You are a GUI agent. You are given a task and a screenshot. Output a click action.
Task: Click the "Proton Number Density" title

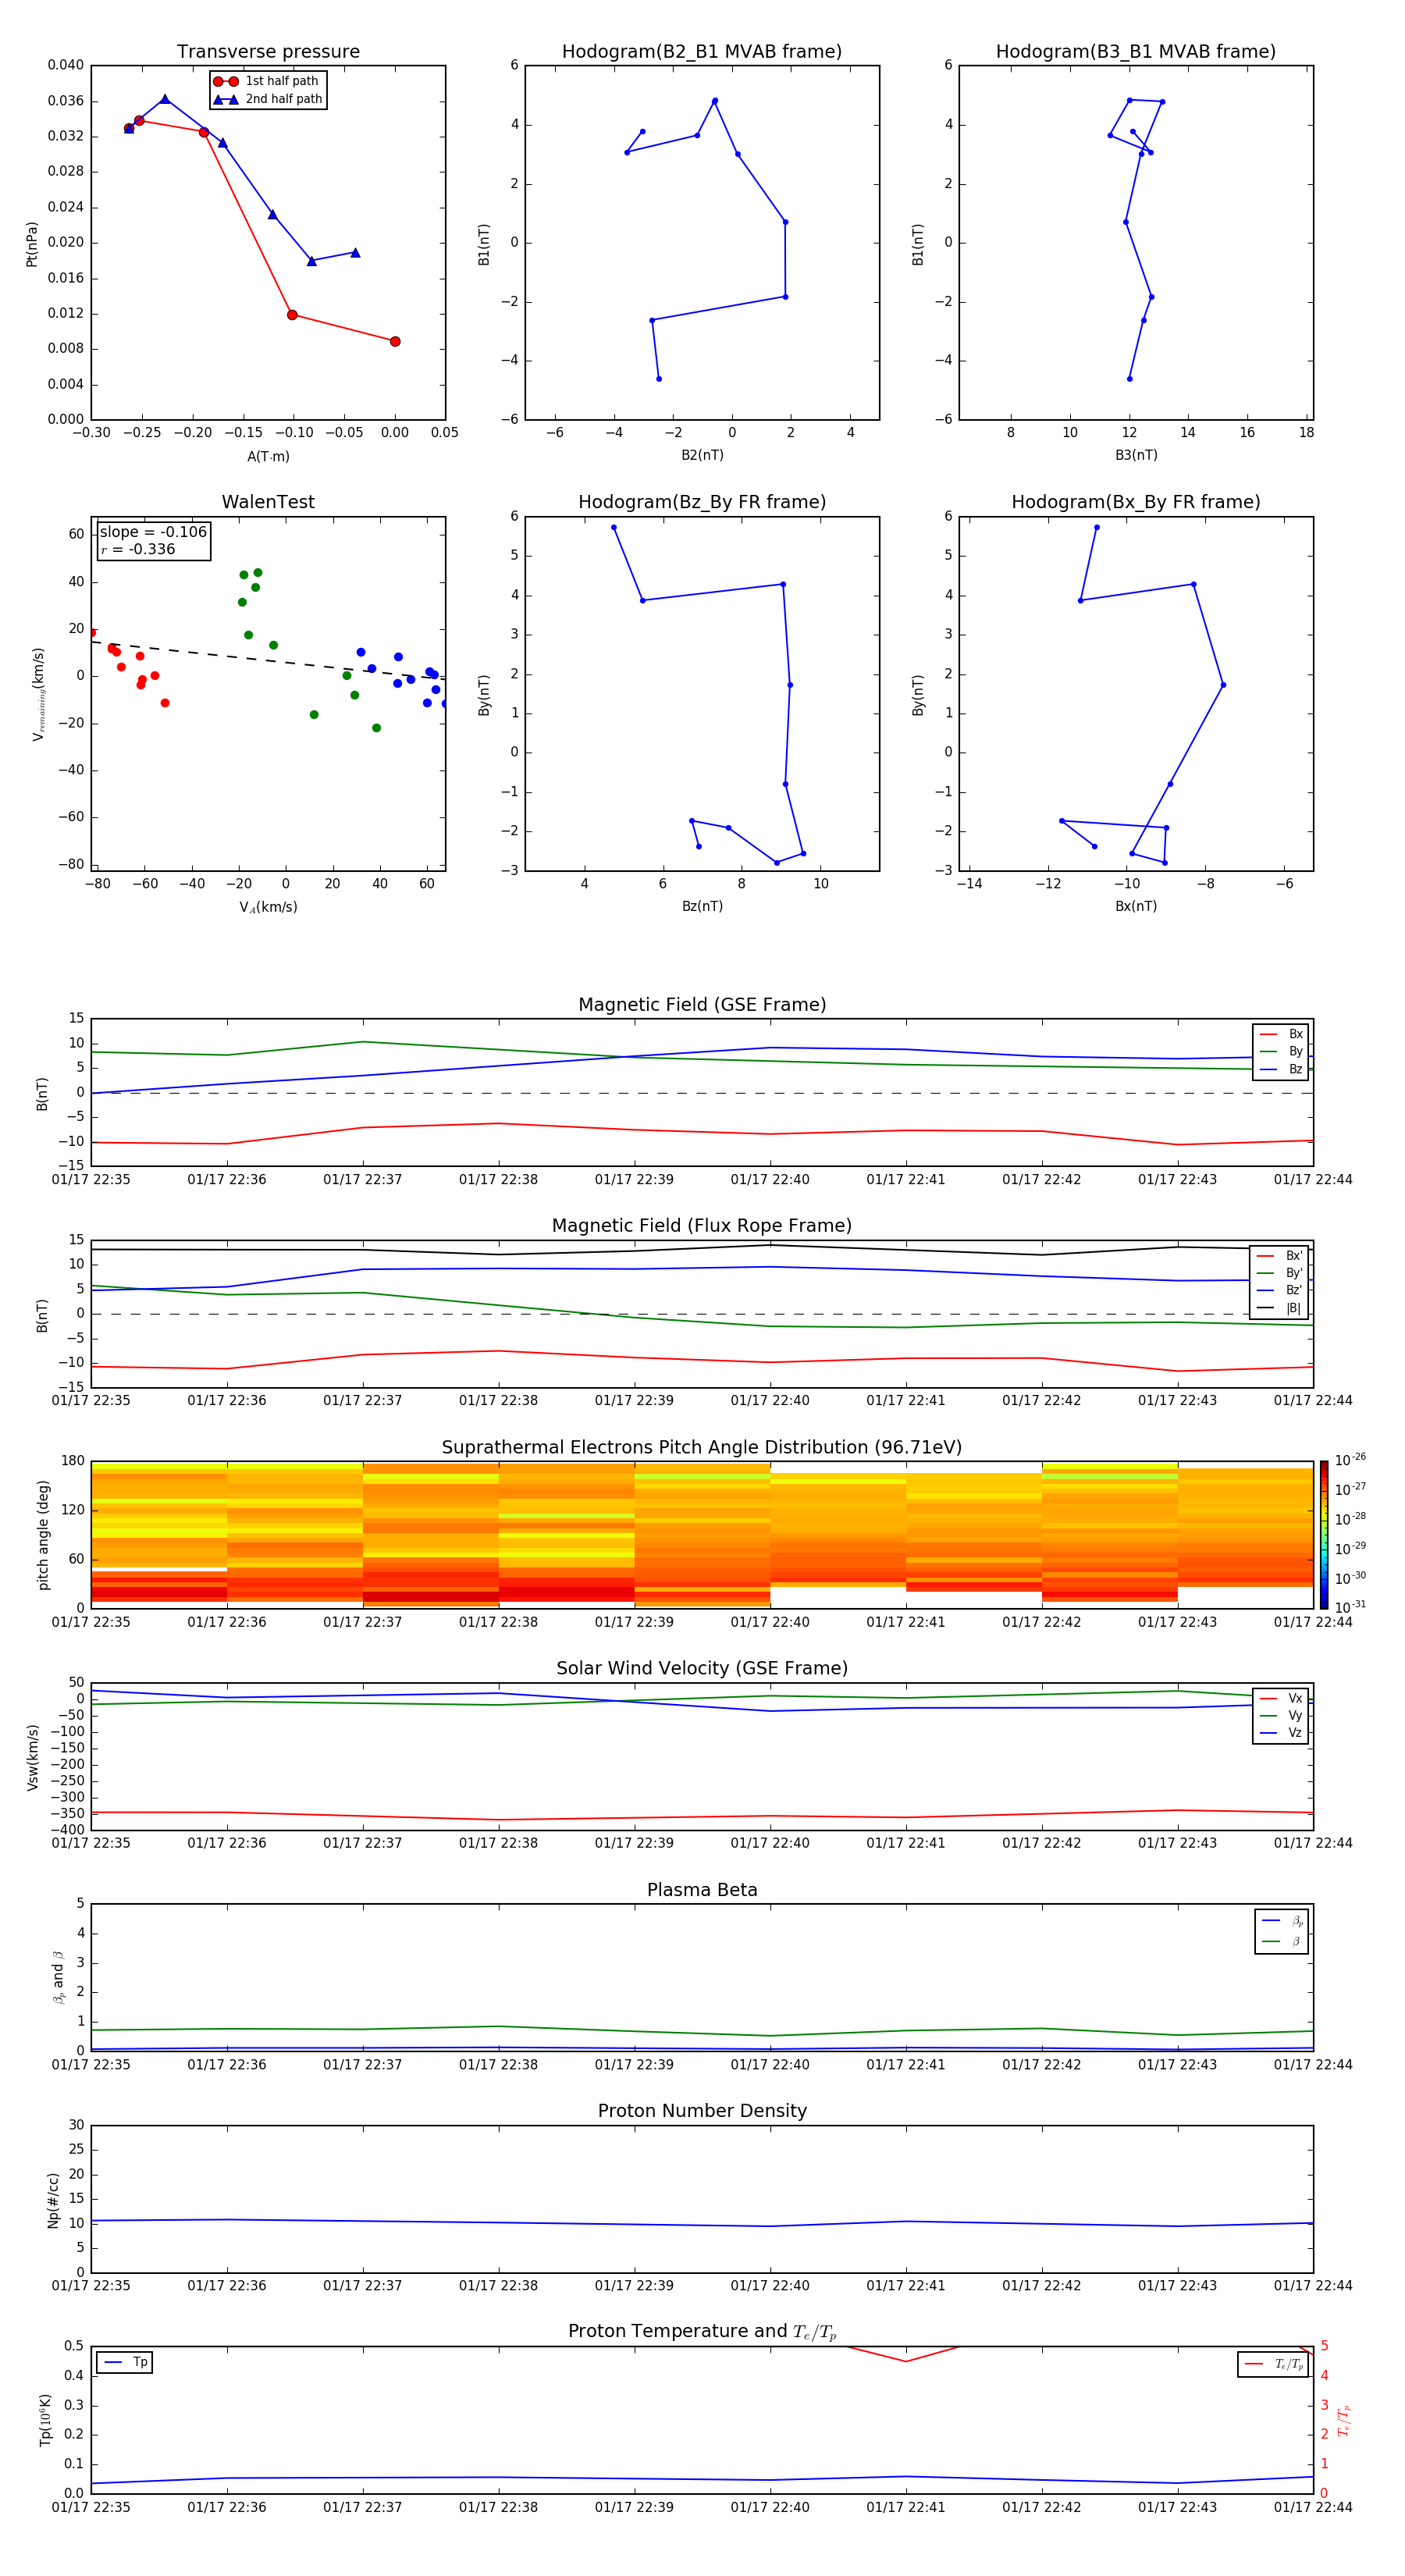pos(702,2111)
